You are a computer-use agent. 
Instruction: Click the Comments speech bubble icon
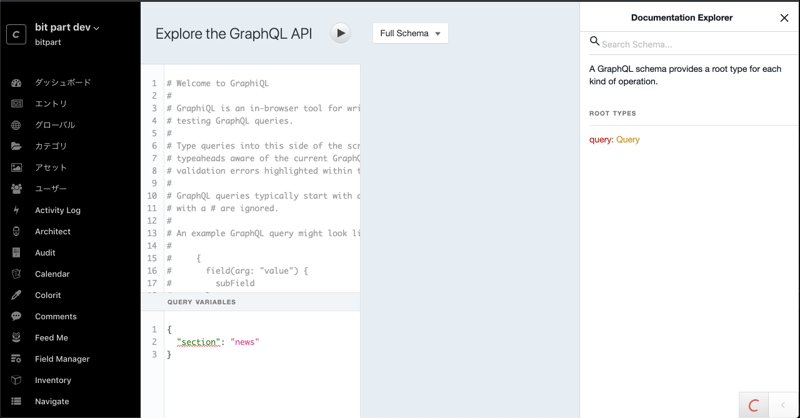coord(16,316)
